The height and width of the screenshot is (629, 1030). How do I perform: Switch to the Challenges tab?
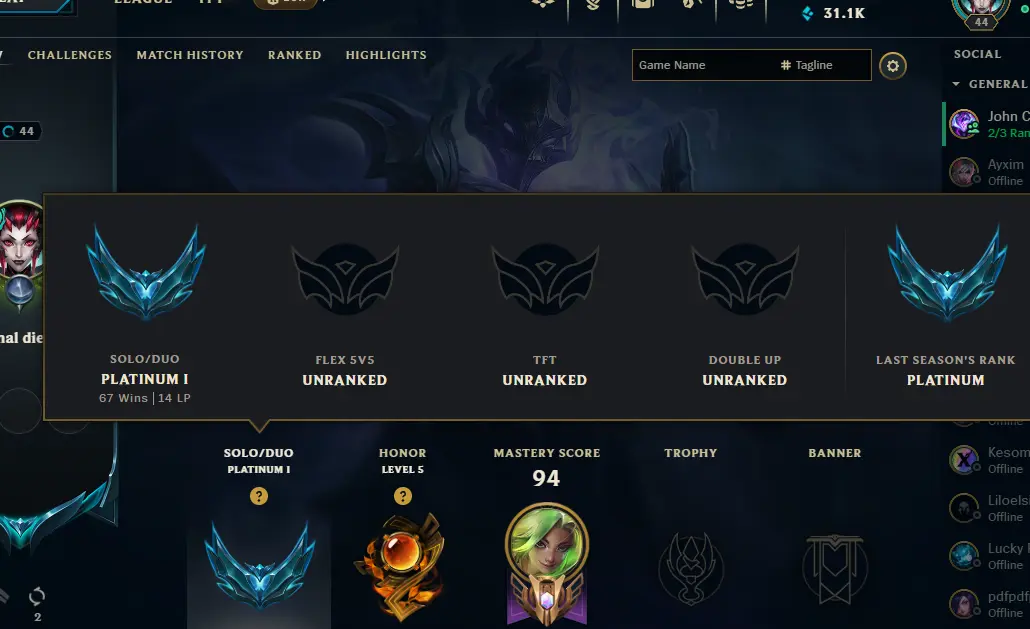(x=70, y=55)
